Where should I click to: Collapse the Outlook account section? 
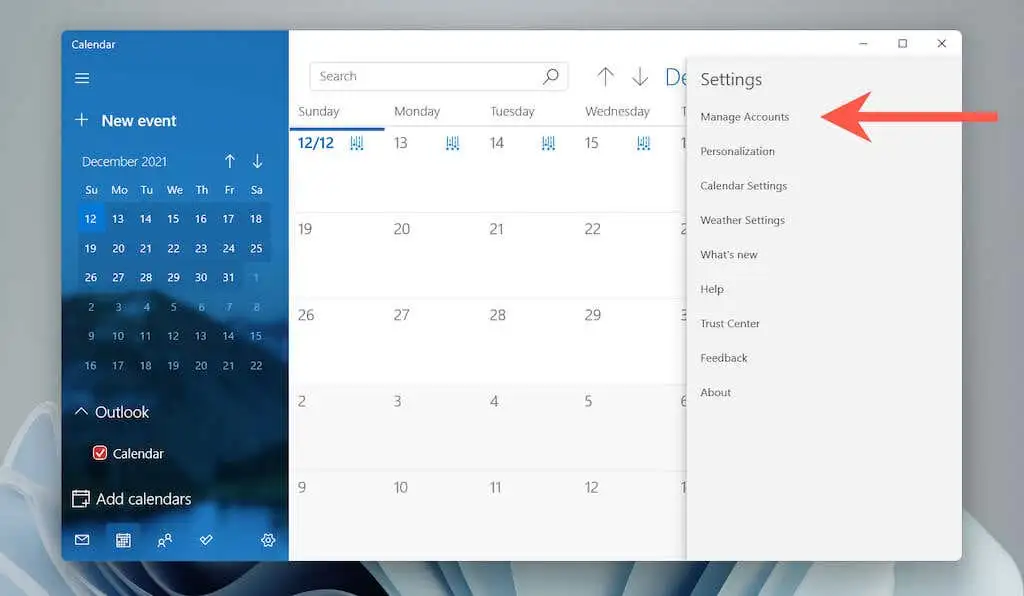[82, 411]
